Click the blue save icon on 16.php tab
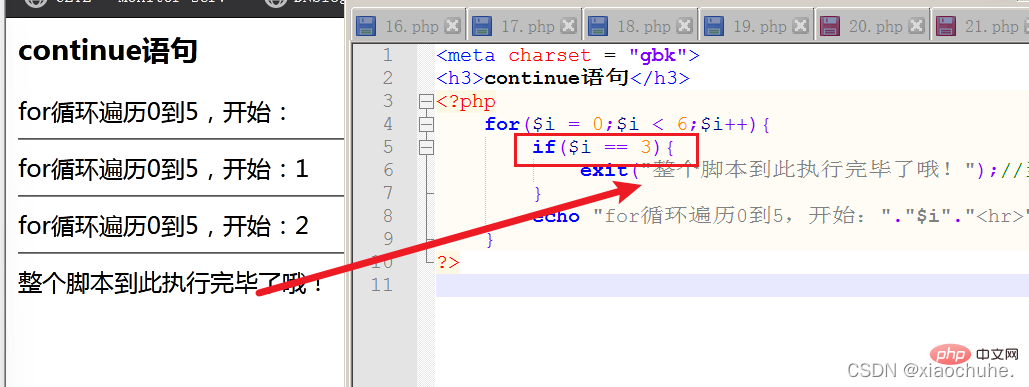 coord(366,26)
